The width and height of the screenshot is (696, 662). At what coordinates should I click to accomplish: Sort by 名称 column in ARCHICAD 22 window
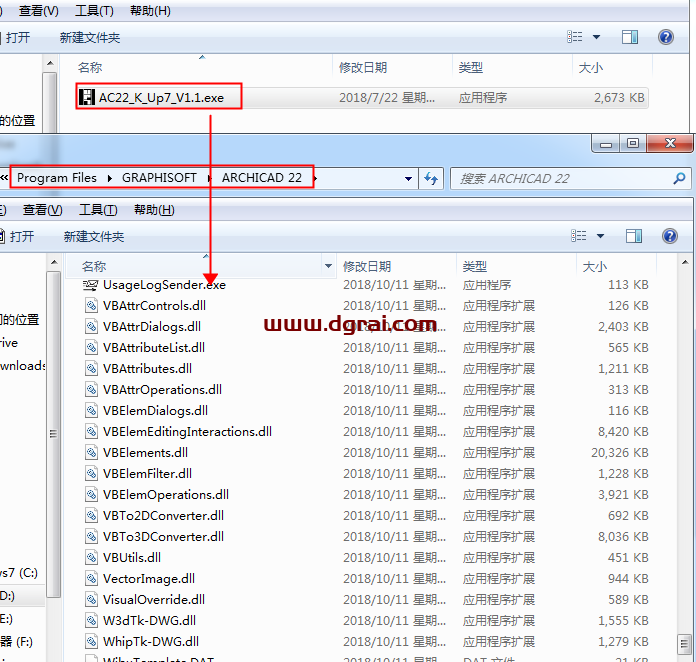pyautogui.click(x=94, y=266)
